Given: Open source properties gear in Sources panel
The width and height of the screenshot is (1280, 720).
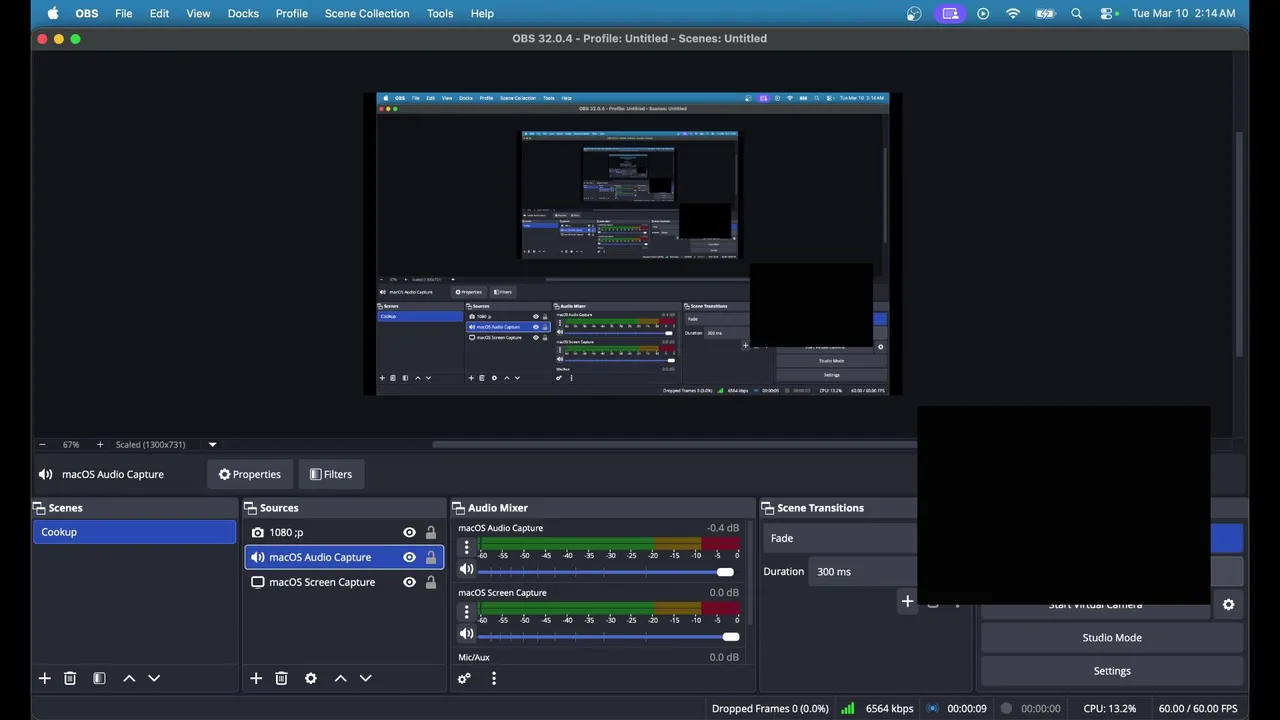Looking at the screenshot, I should [311, 678].
